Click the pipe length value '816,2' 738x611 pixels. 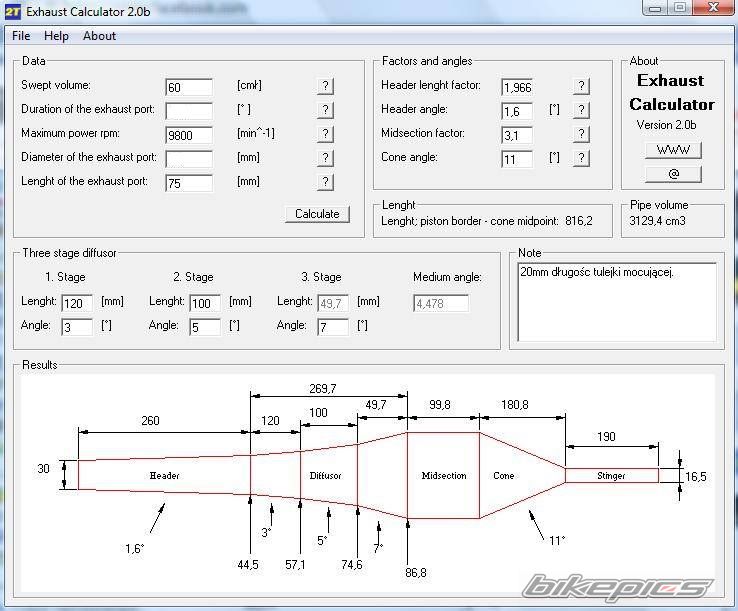click(x=579, y=221)
